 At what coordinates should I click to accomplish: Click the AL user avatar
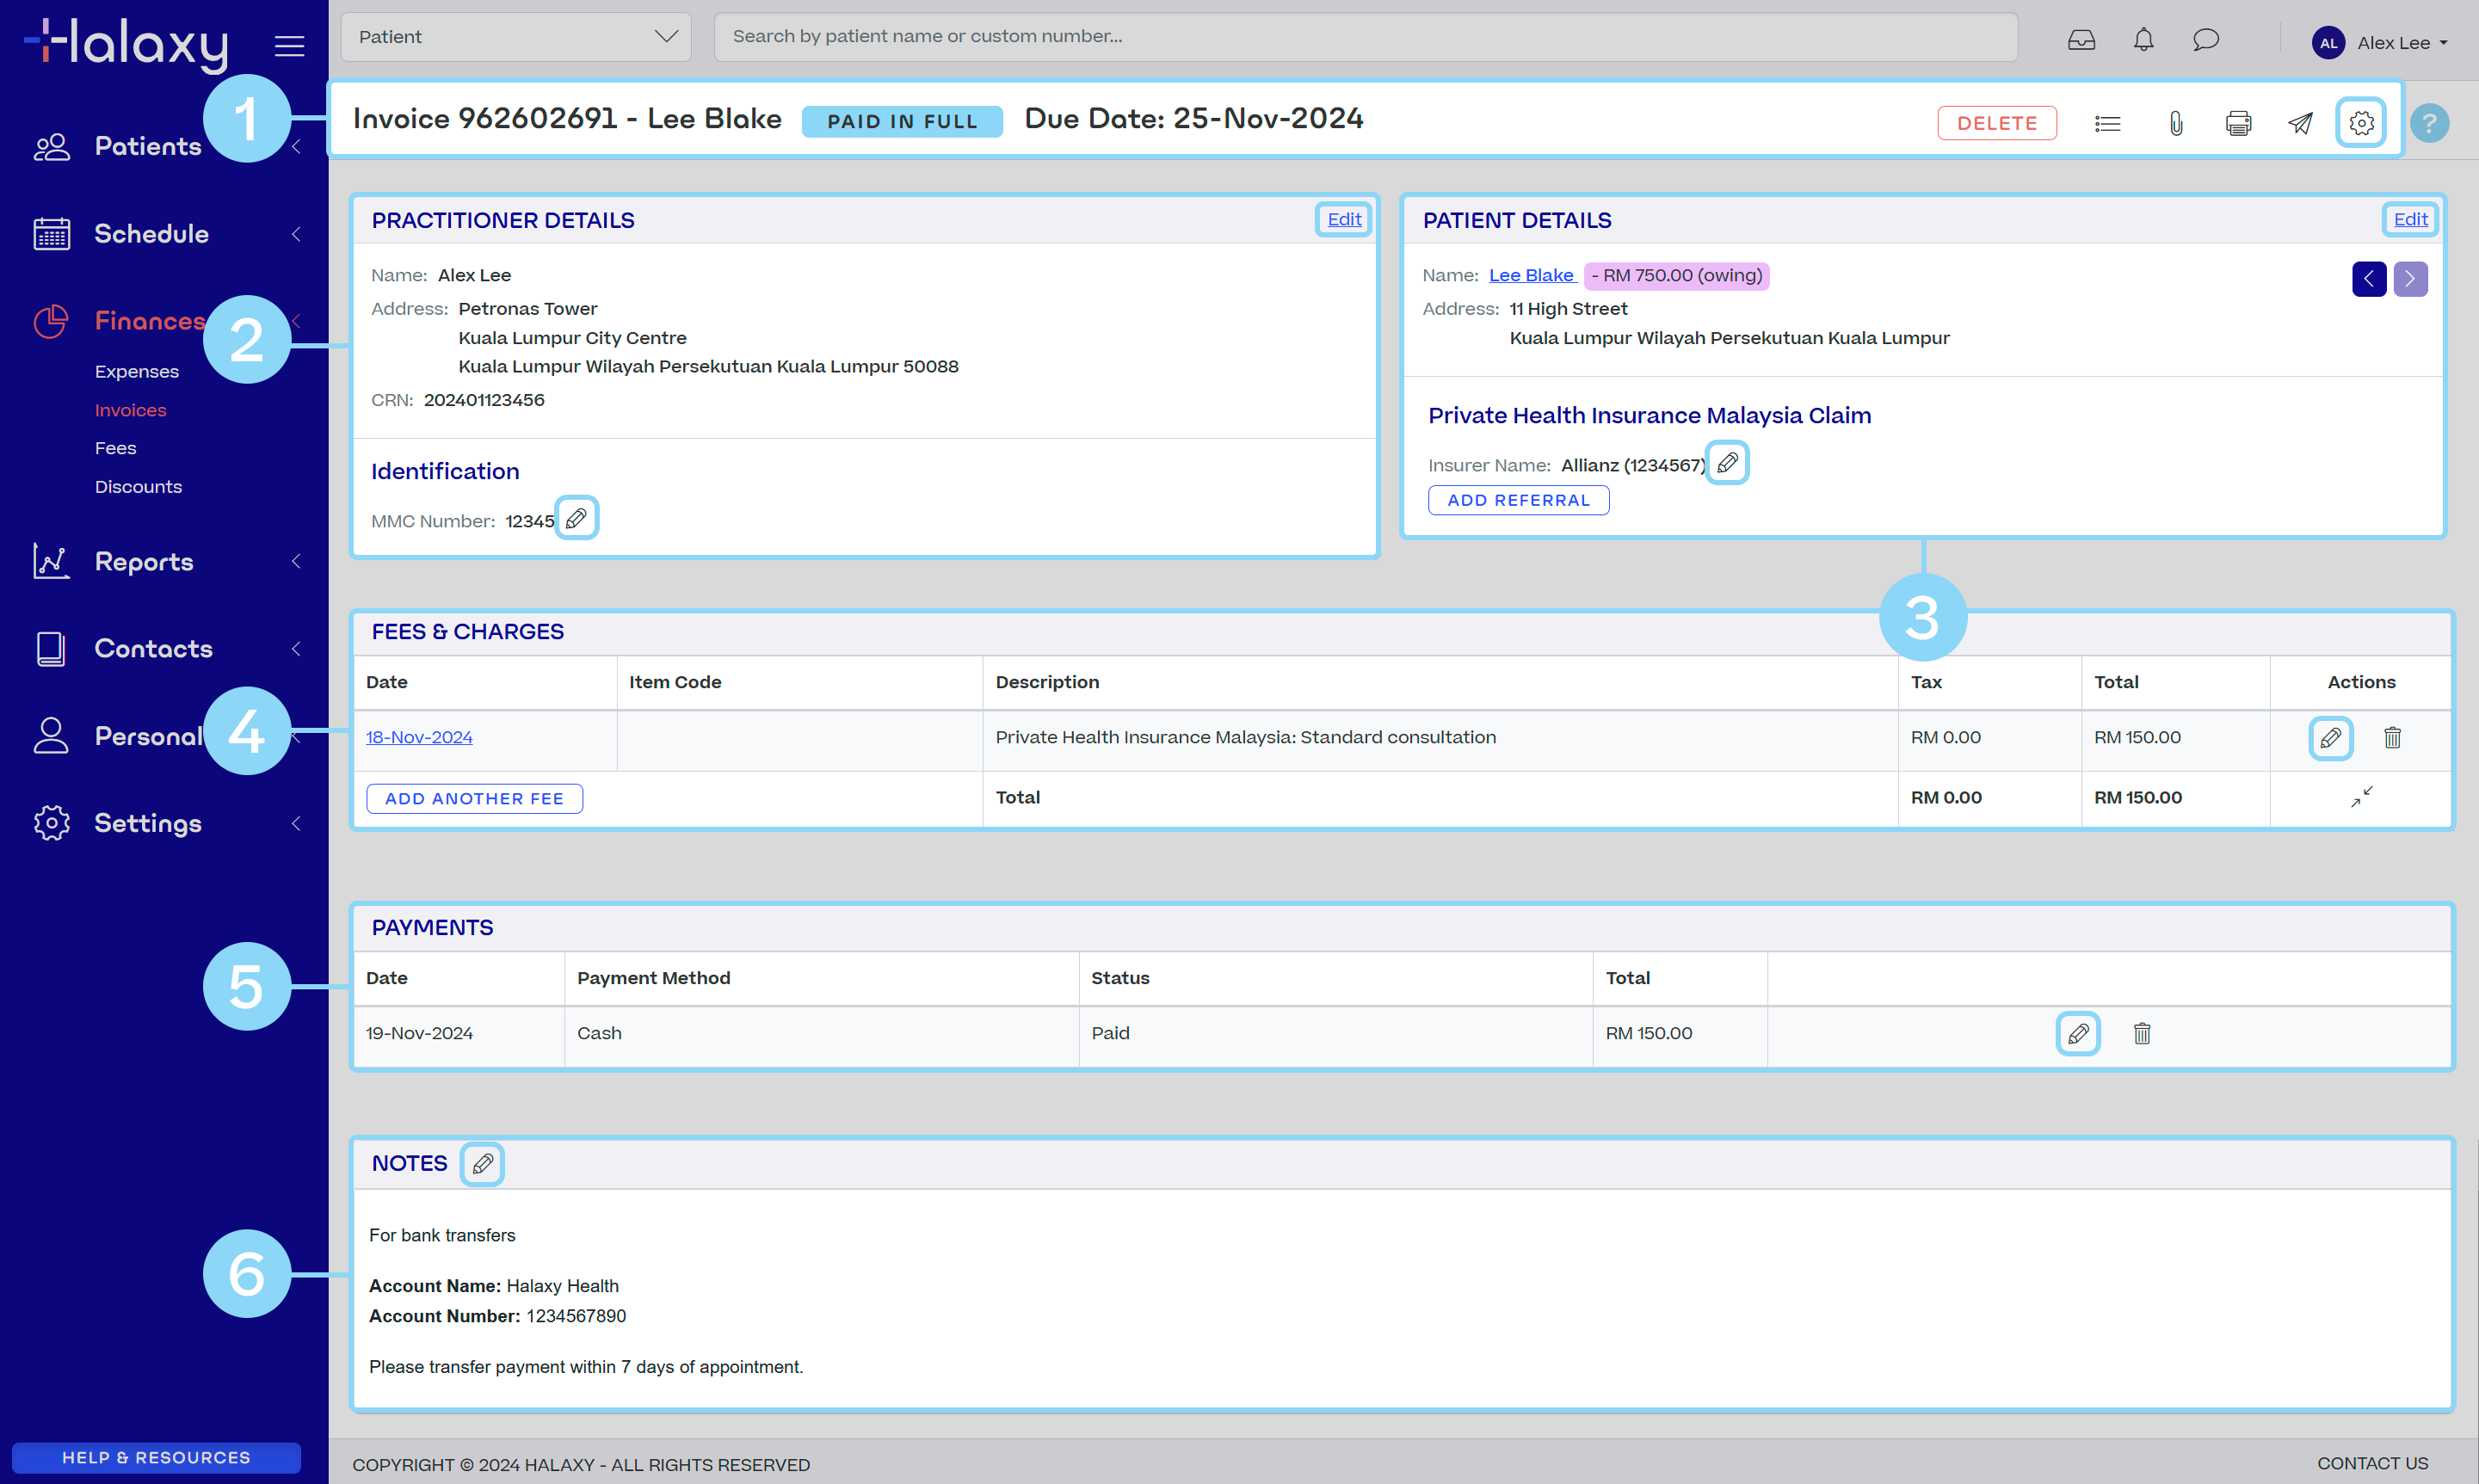pos(2328,43)
